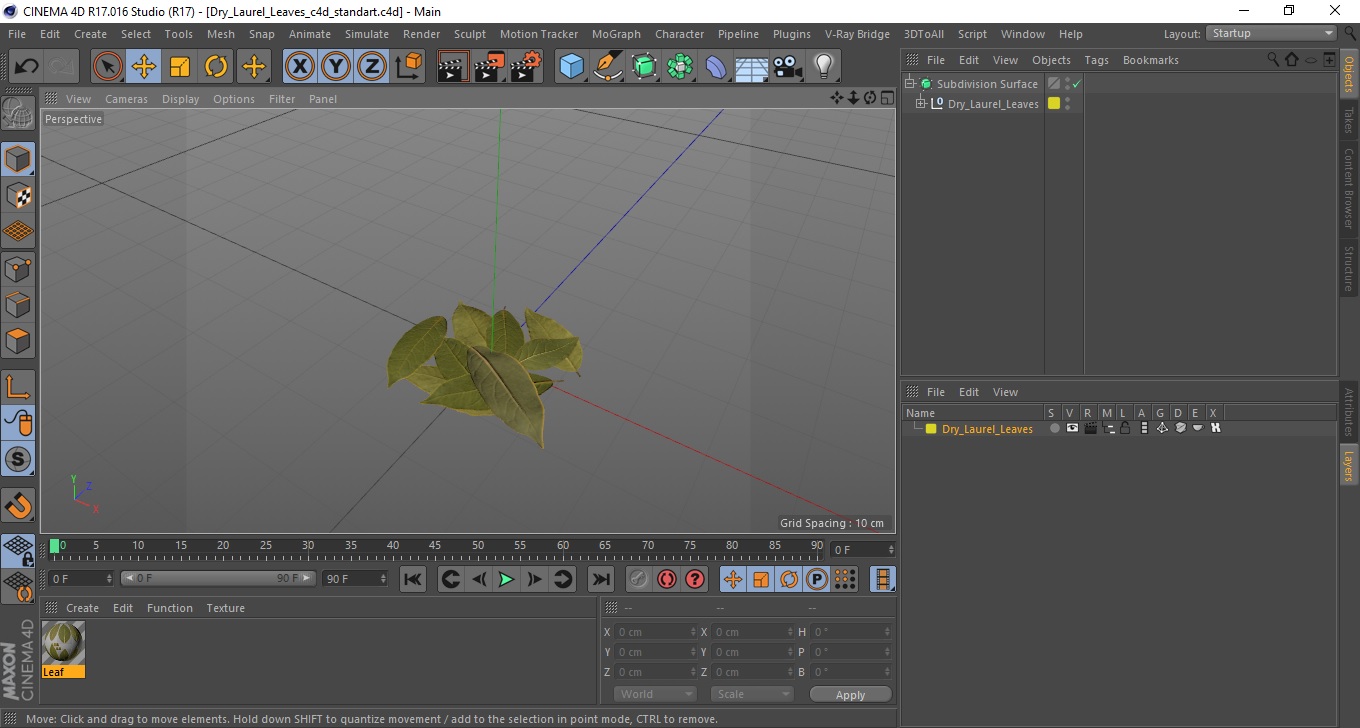Add a Floor environment object
Viewport: 1360px width, 728px height.
[x=752, y=67]
